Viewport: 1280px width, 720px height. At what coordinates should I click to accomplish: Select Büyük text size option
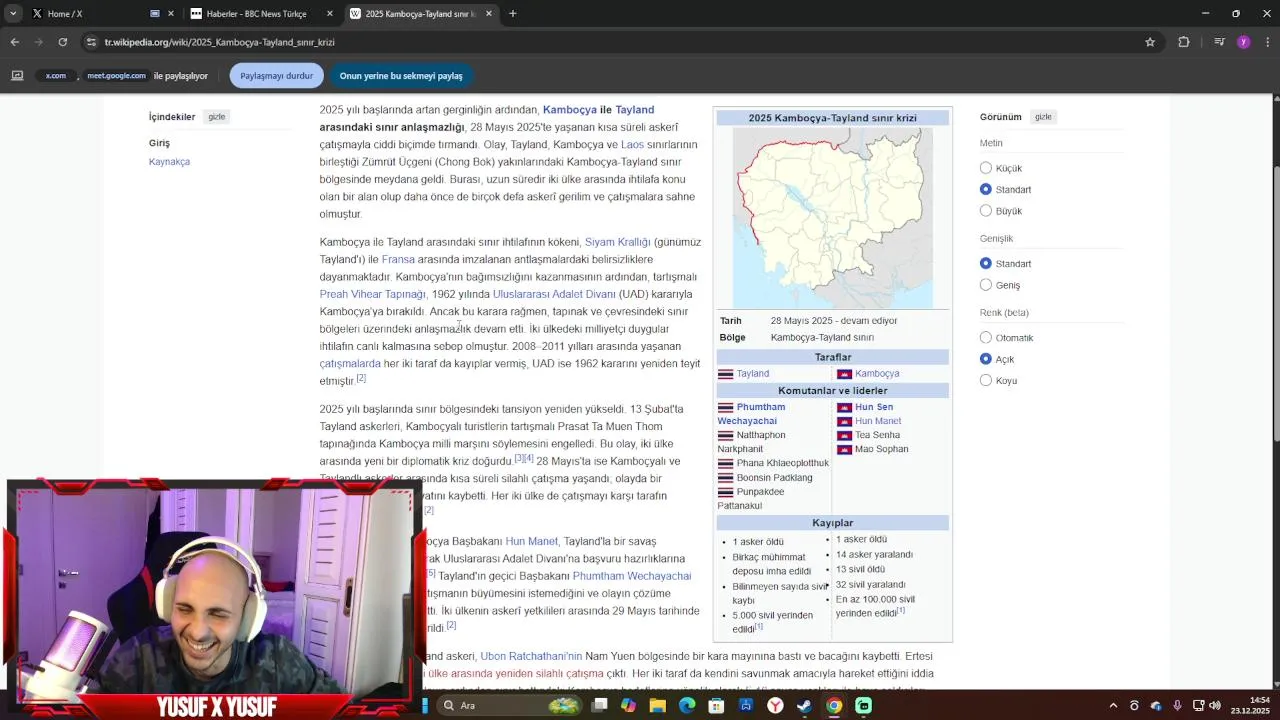(986, 211)
